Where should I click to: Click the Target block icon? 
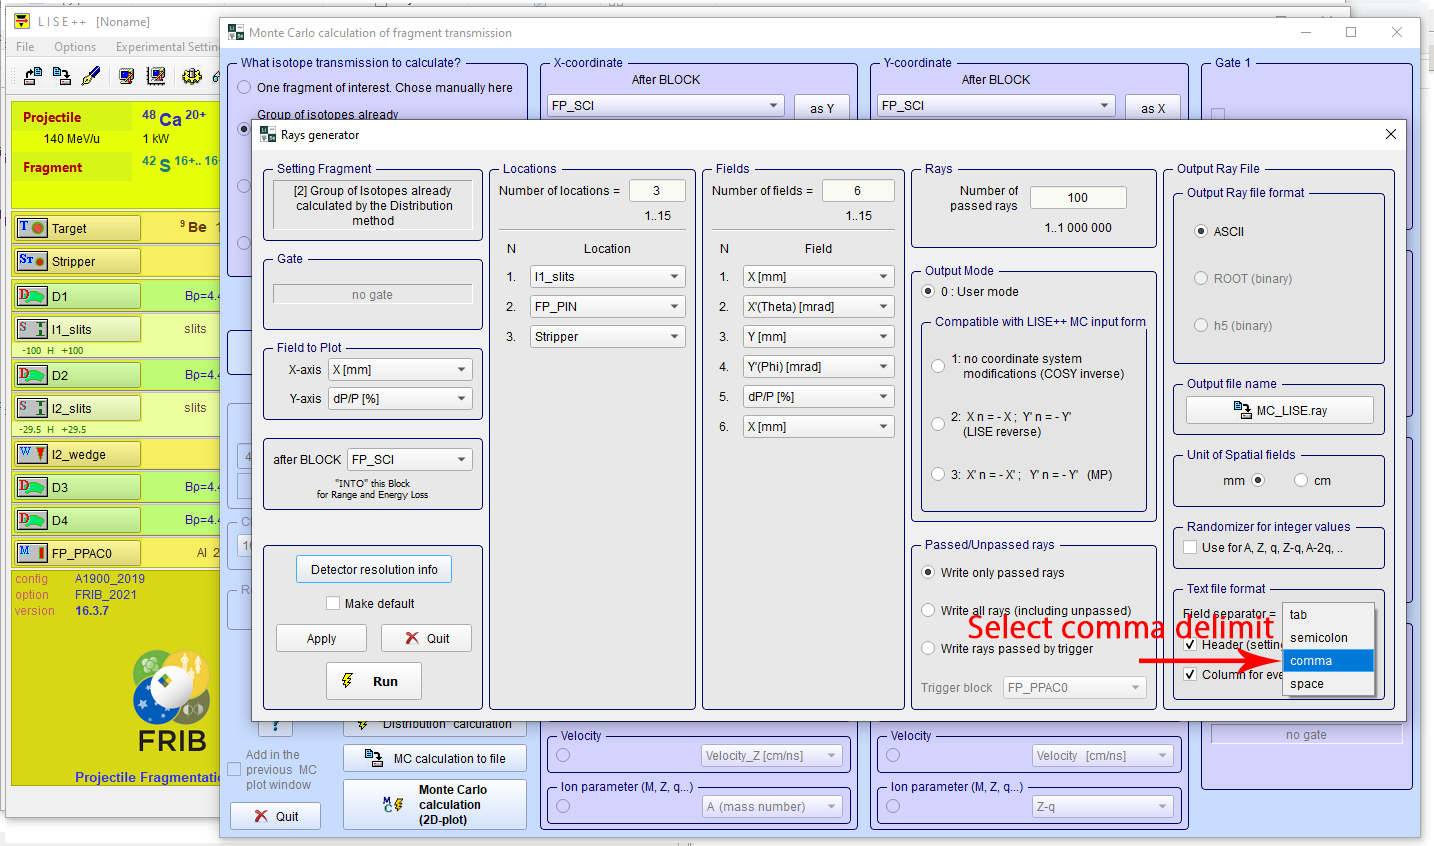click(32, 228)
